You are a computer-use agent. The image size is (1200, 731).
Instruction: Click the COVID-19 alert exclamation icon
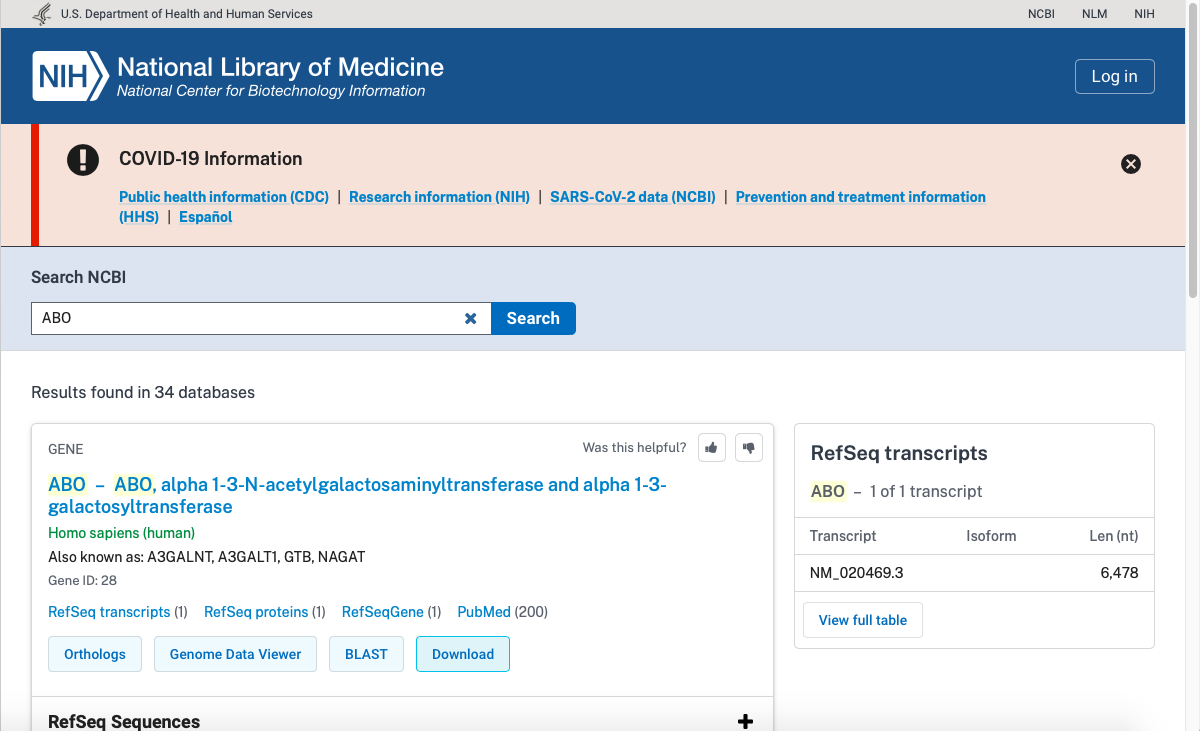[x=83, y=160]
